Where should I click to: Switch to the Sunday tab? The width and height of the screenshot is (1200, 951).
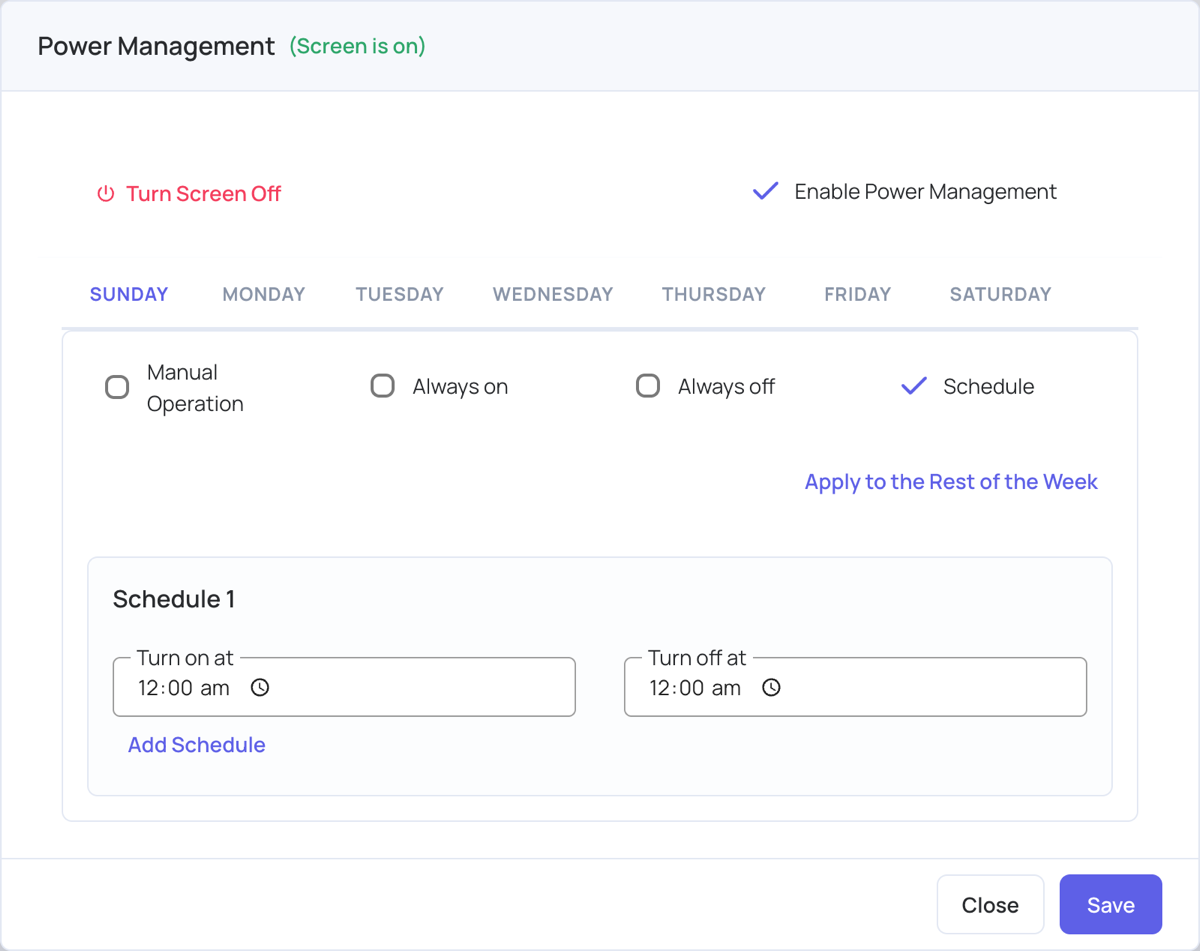click(129, 294)
